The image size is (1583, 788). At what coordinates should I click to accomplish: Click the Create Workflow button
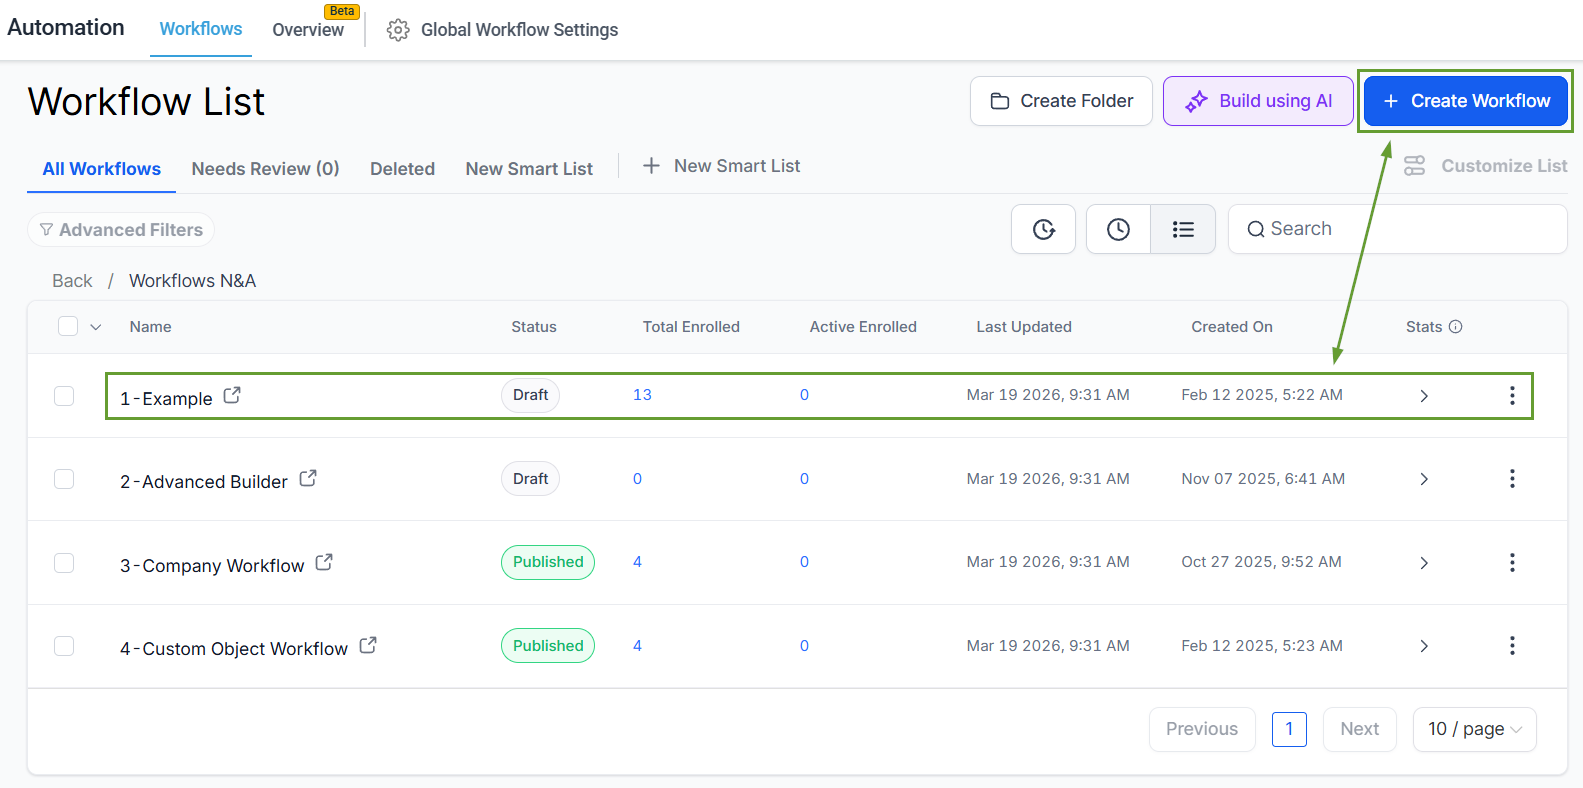pyautogui.click(x=1465, y=101)
